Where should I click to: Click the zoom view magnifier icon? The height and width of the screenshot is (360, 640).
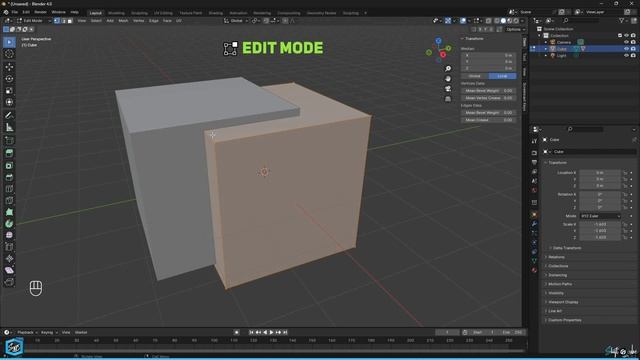click(448, 69)
